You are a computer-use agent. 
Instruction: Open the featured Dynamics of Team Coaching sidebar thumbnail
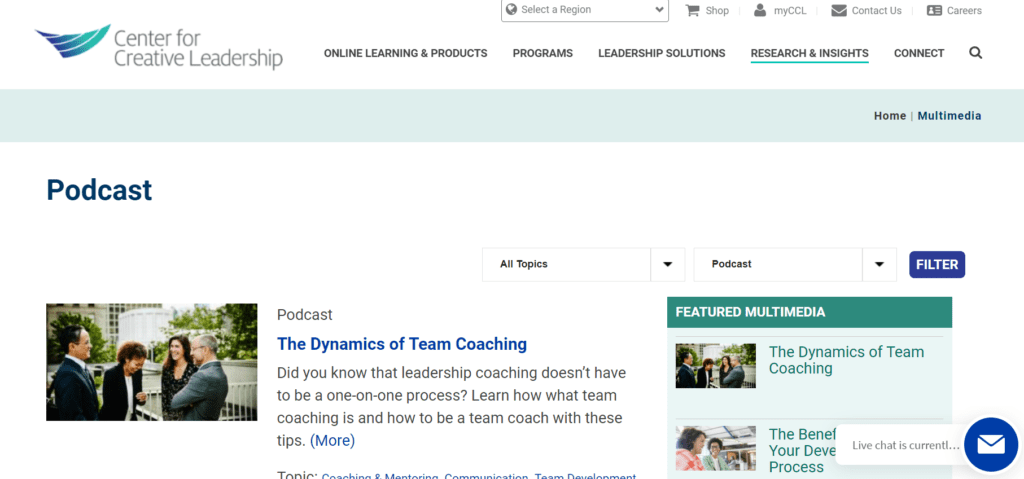pyautogui.click(x=716, y=366)
